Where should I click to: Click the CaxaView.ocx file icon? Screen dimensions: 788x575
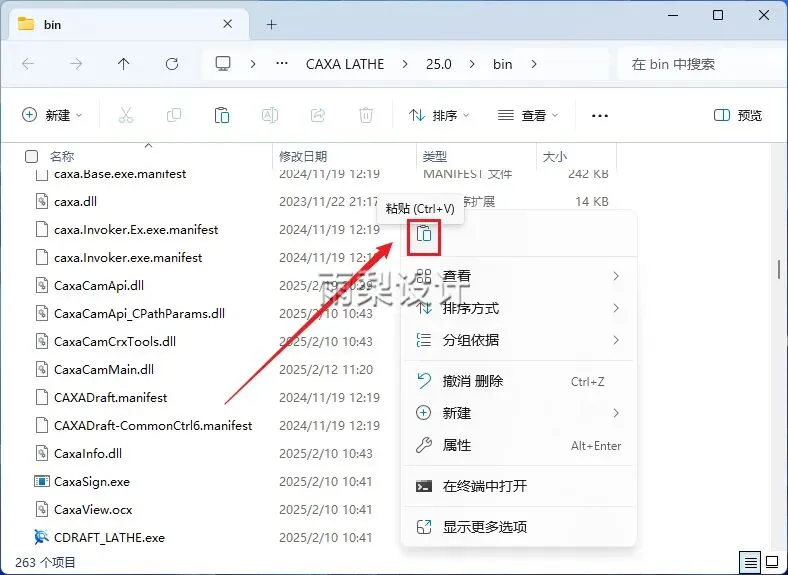click(x=41, y=510)
